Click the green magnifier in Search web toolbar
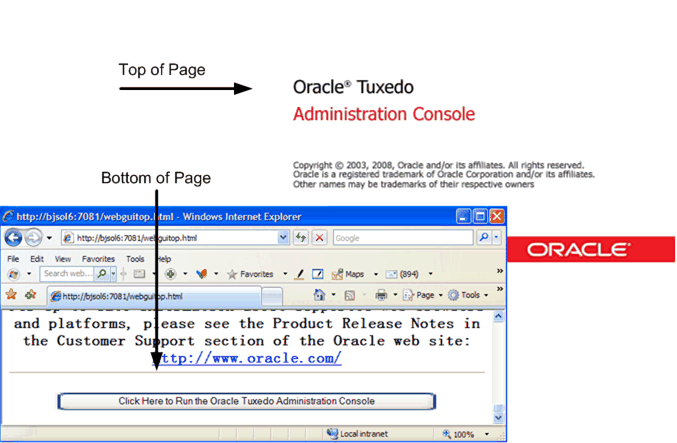Viewport: 677px width, 443px height. tap(102, 274)
